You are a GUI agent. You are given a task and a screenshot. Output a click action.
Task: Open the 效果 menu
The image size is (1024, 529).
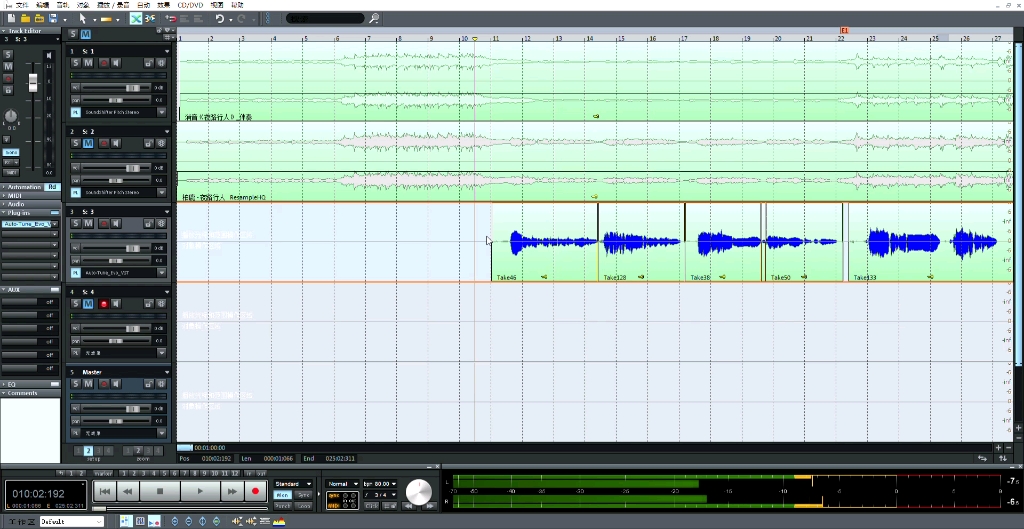pos(163,5)
